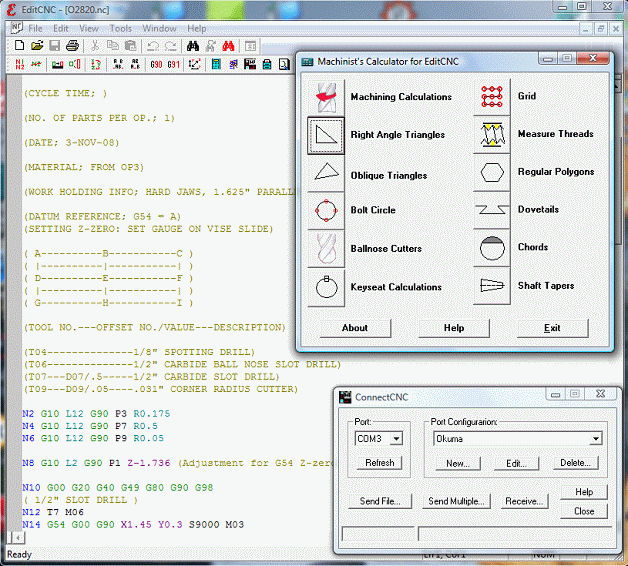Click the red binoculars search icon
The width and height of the screenshot is (628, 566).
[228, 46]
